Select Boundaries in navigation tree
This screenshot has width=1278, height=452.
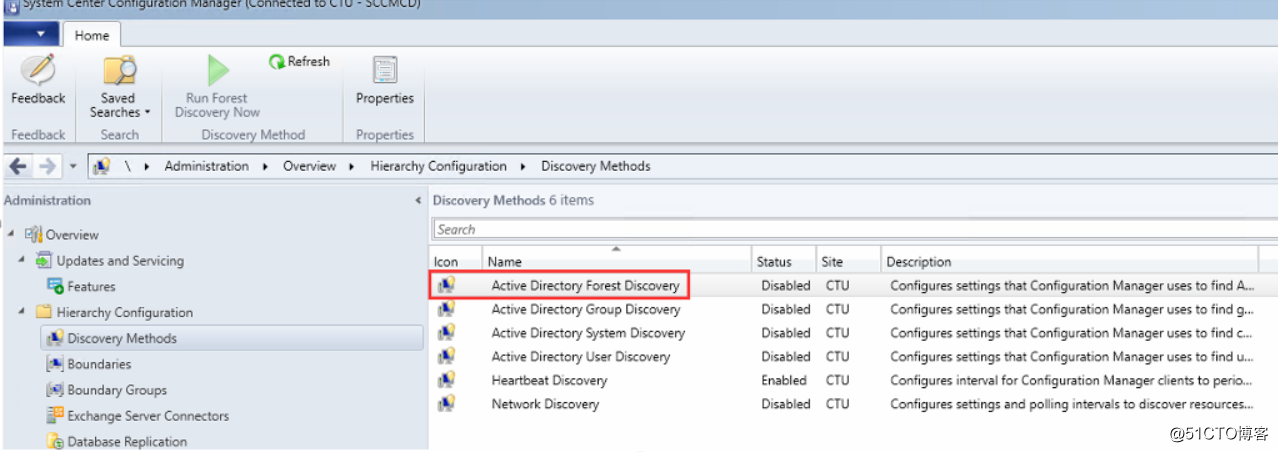coord(99,364)
